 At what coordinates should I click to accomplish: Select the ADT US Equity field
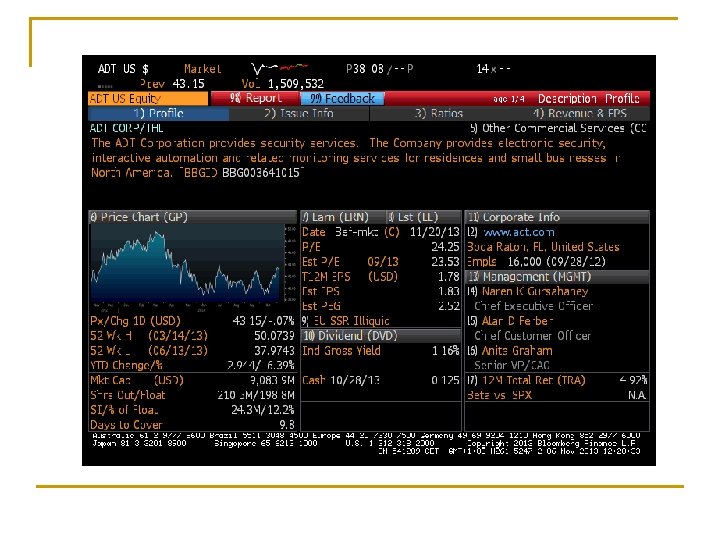(x=148, y=98)
